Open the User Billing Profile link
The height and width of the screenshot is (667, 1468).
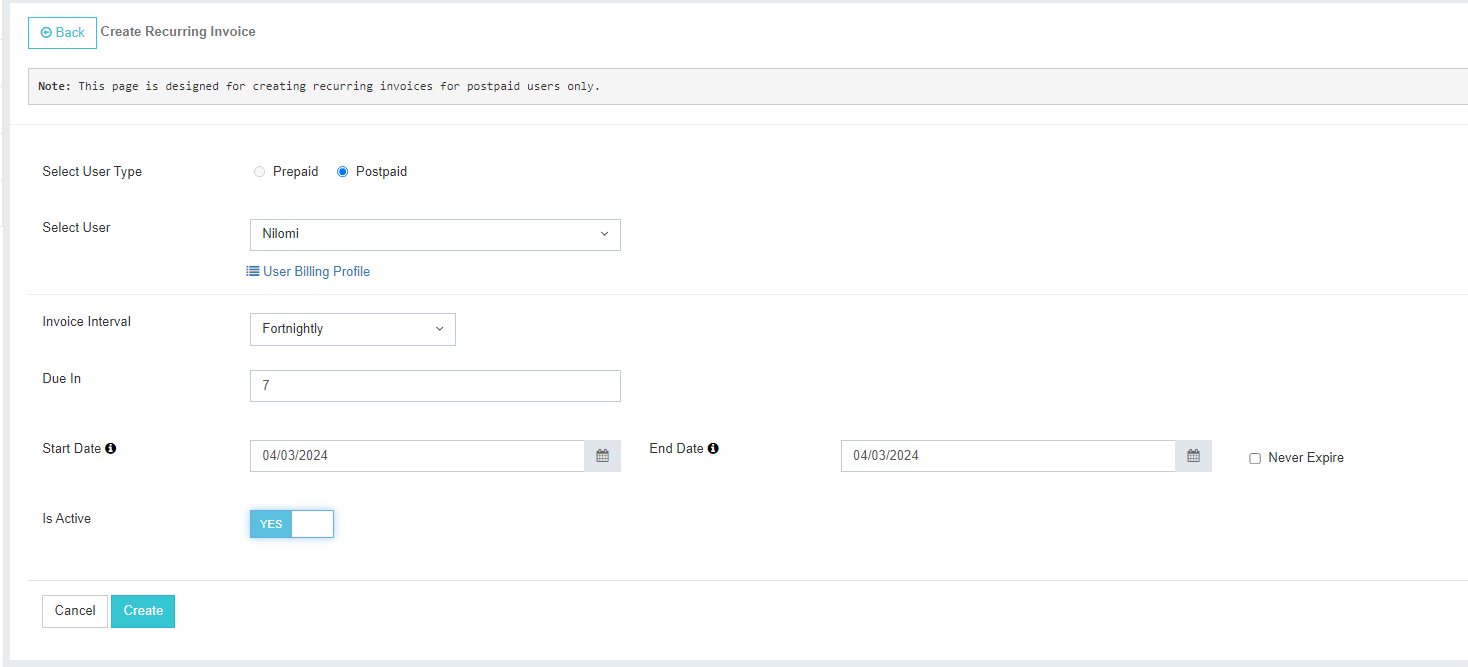tap(316, 272)
